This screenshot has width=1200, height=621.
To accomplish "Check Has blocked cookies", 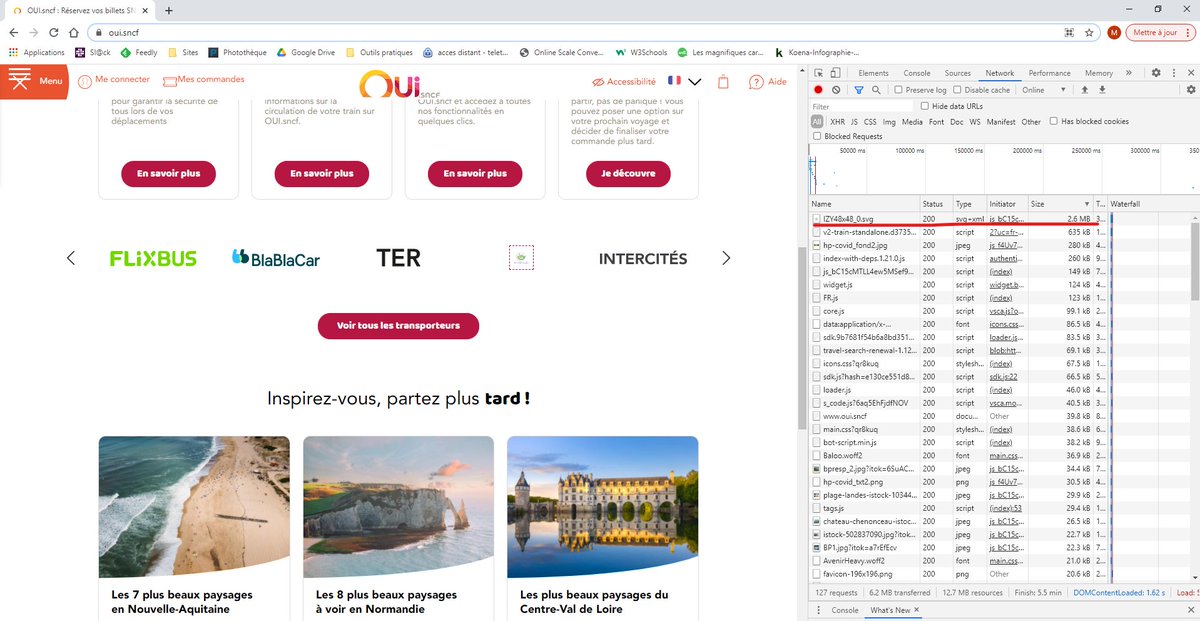I will pyautogui.click(x=1054, y=121).
